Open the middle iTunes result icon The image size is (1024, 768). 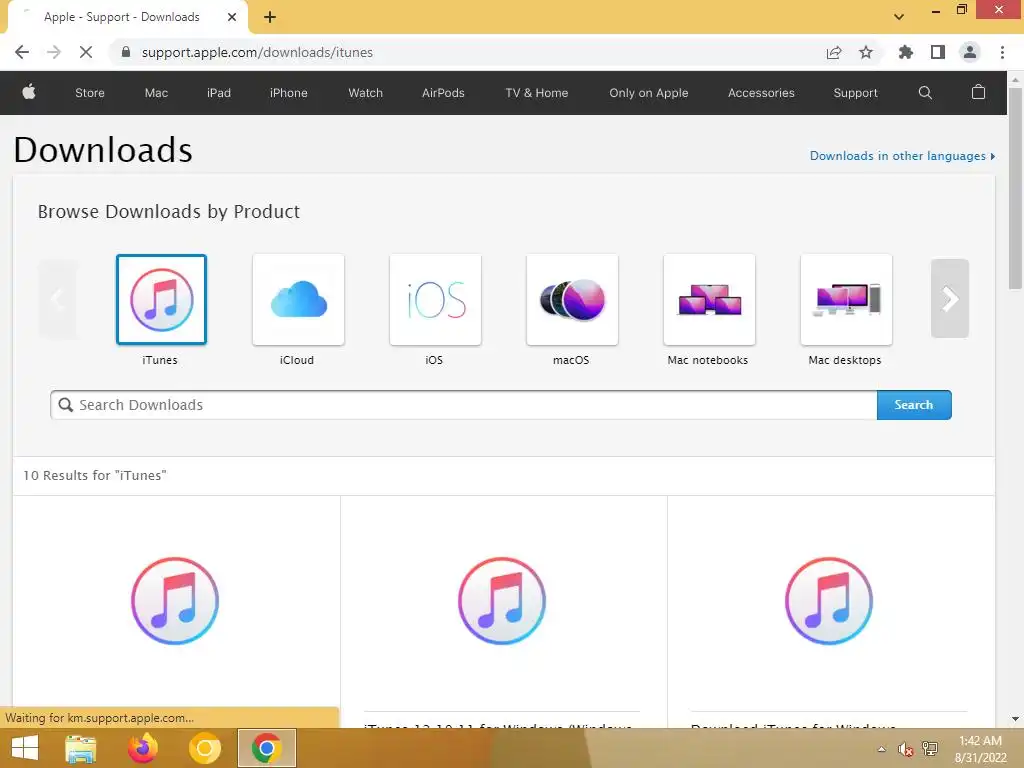(x=502, y=601)
